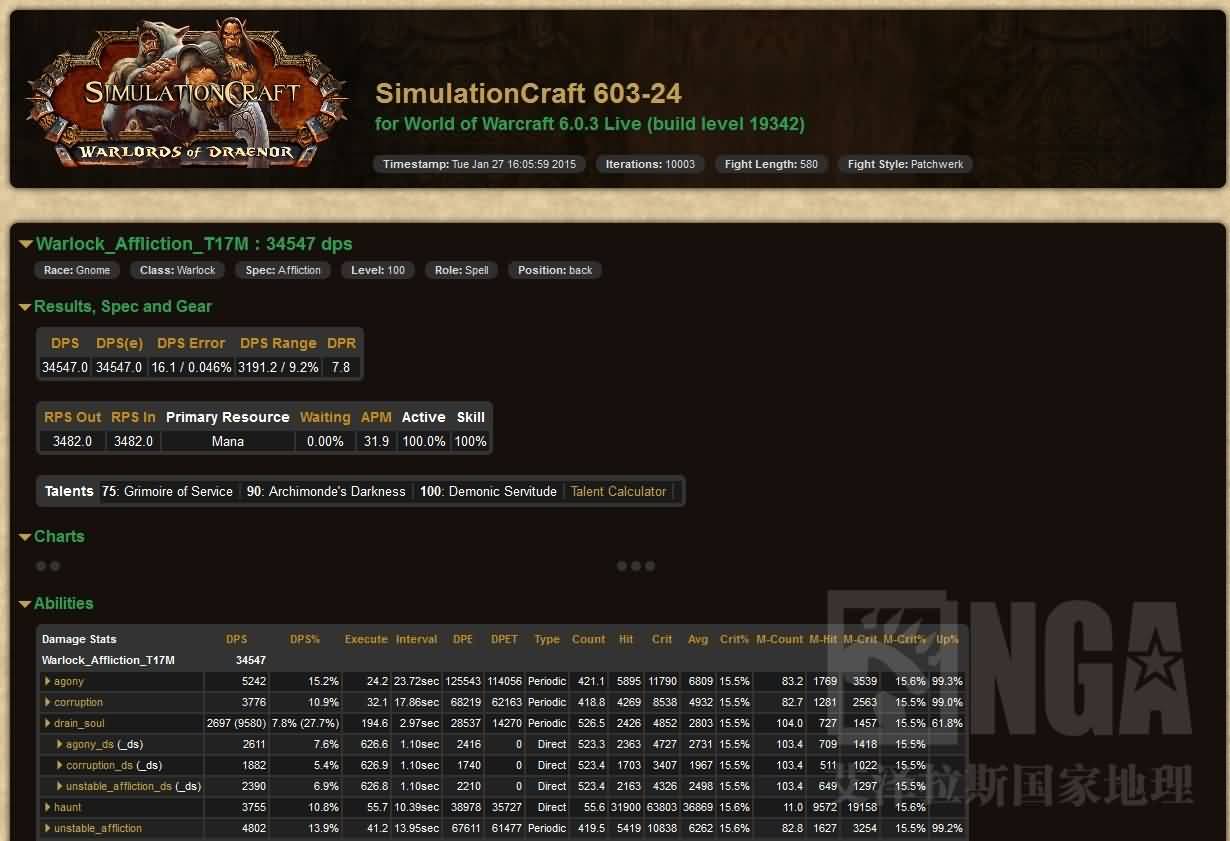Click the 34547.0 DPS value cell

65,367
